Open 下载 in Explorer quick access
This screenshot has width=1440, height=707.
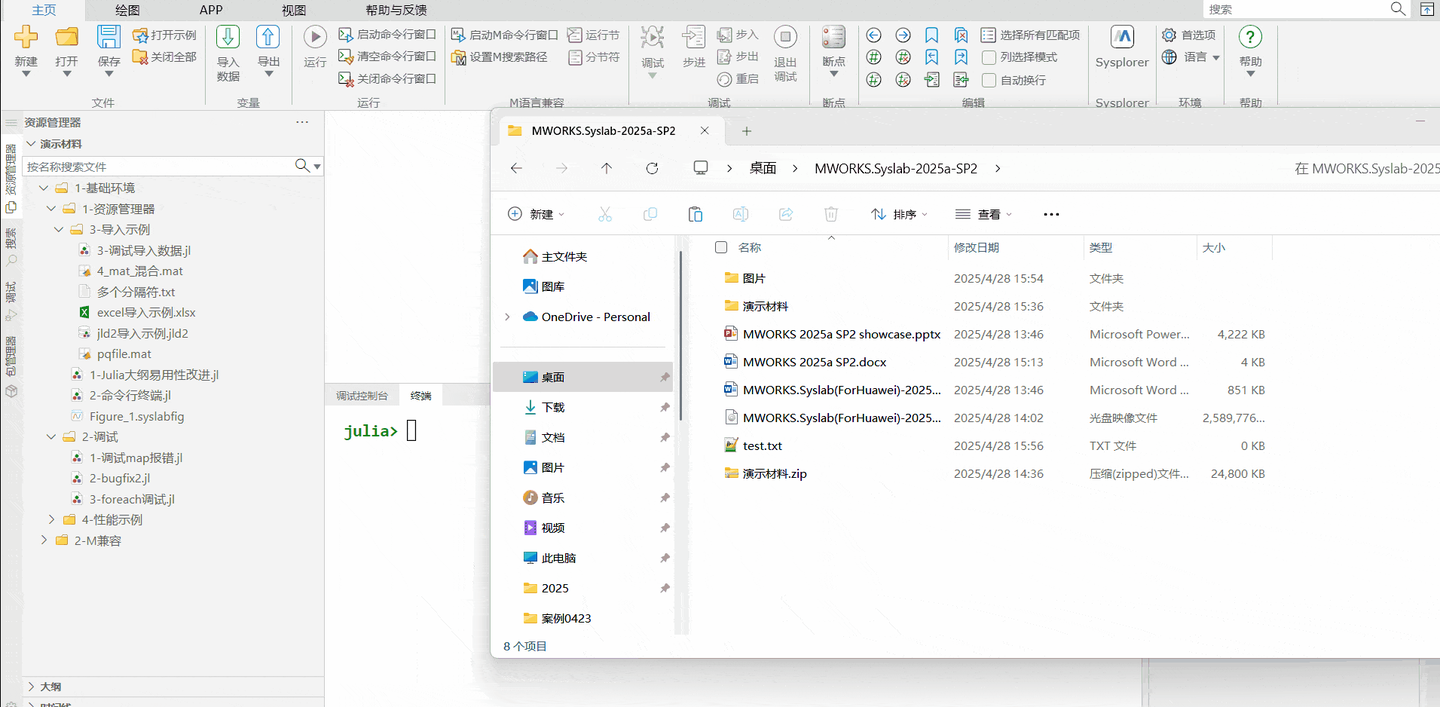coord(552,407)
